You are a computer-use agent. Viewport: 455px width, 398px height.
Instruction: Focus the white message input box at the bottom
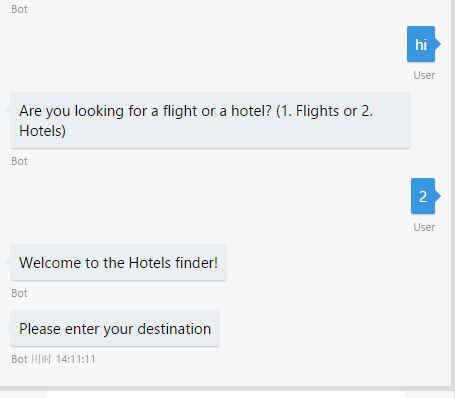tap(225, 395)
